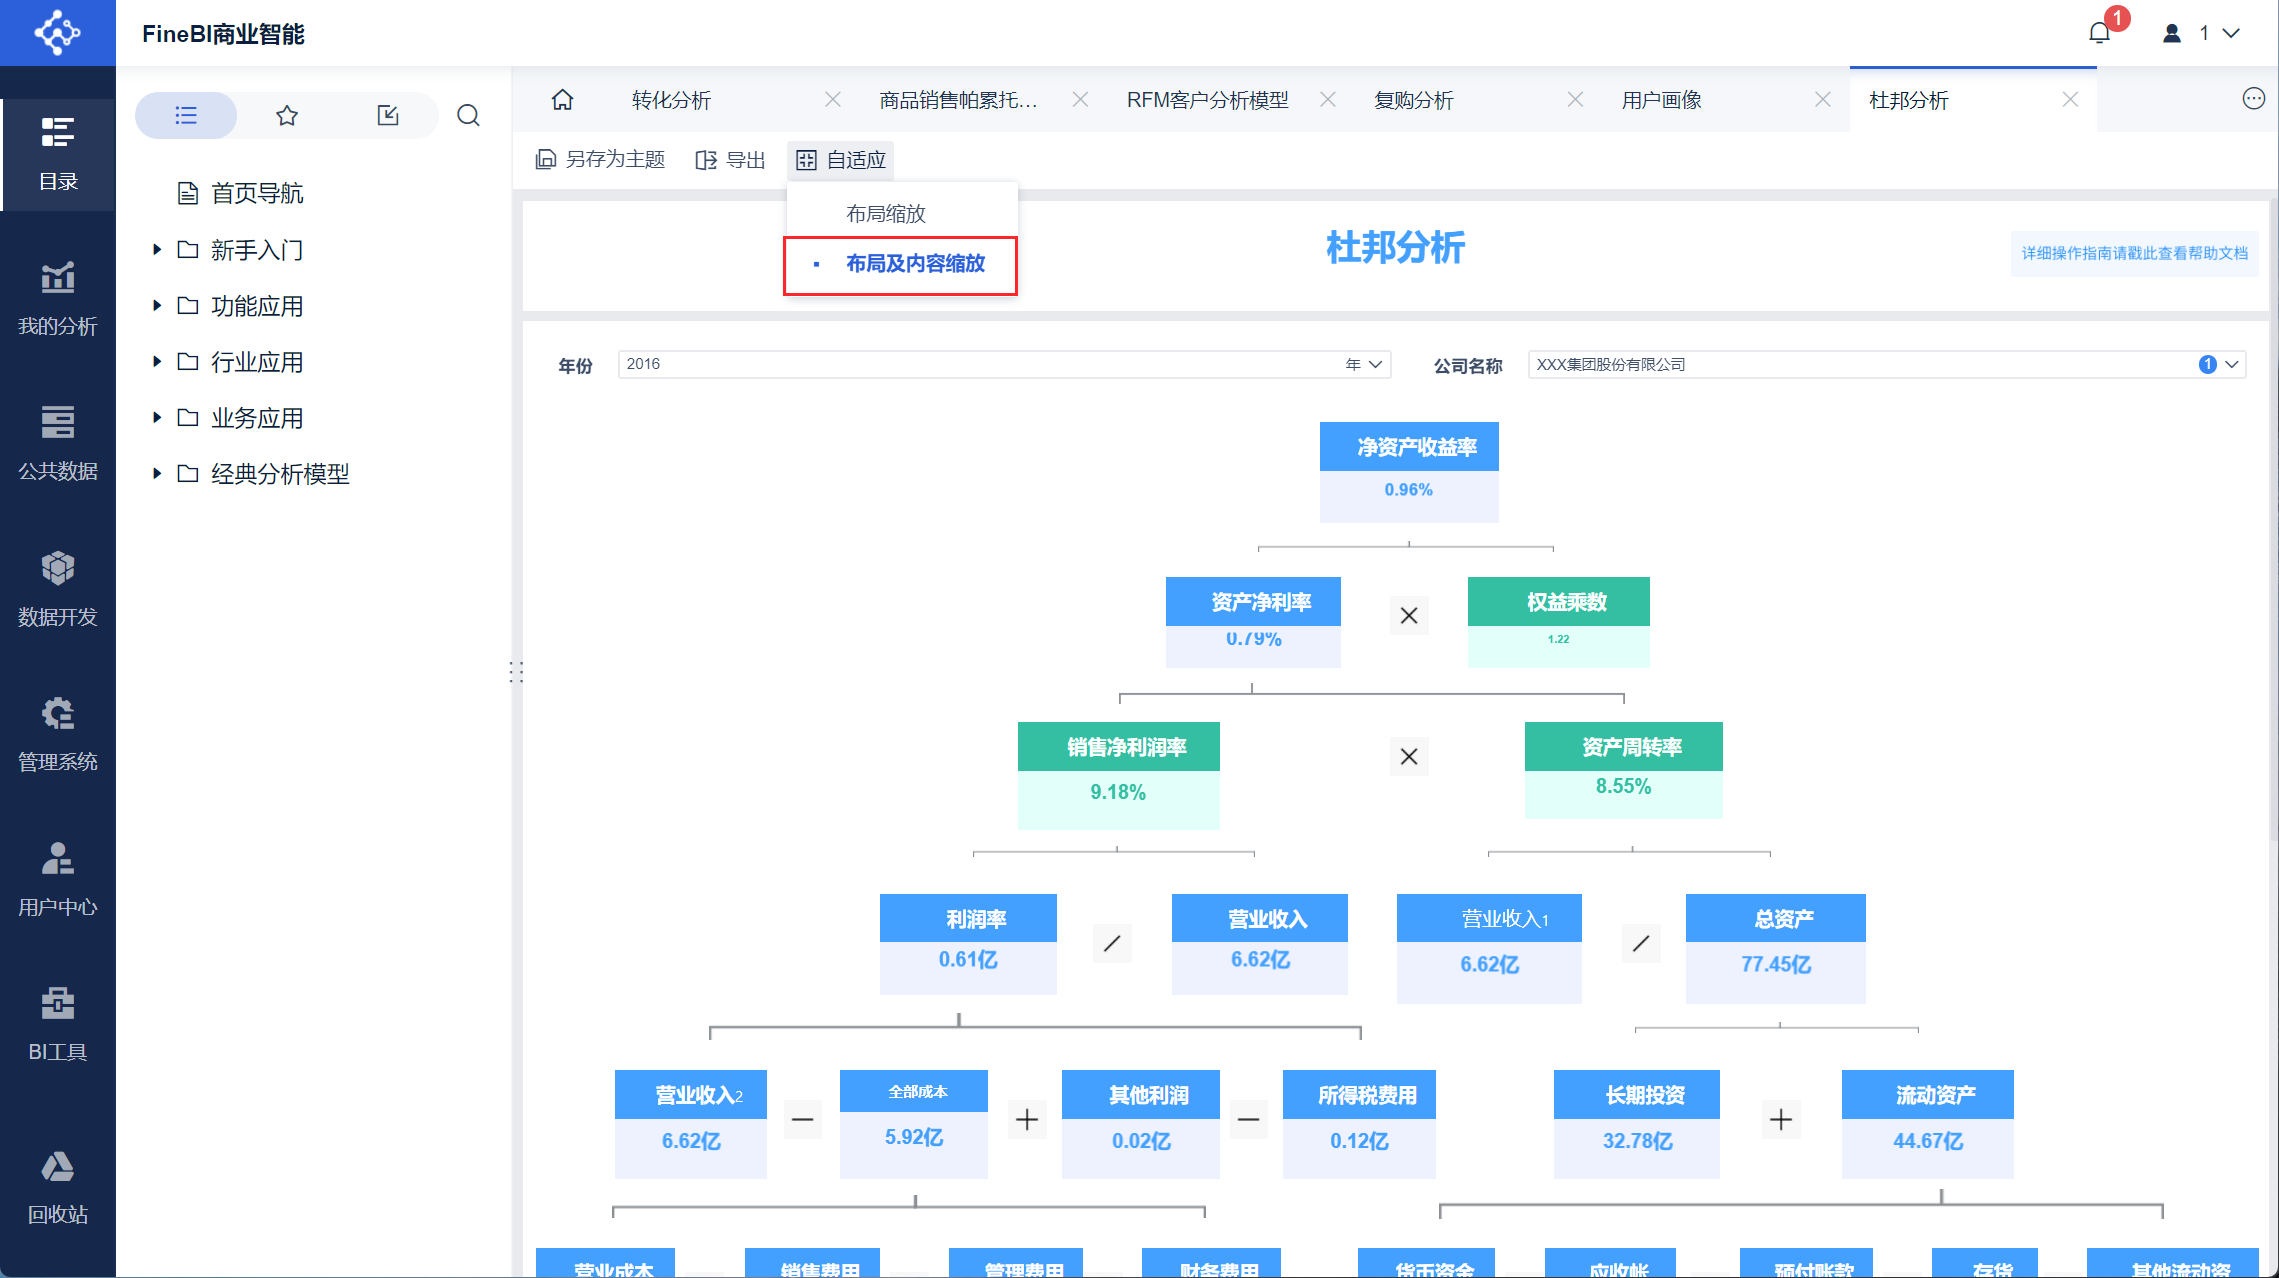Open 数据开发 in the left sidebar

[57, 589]
